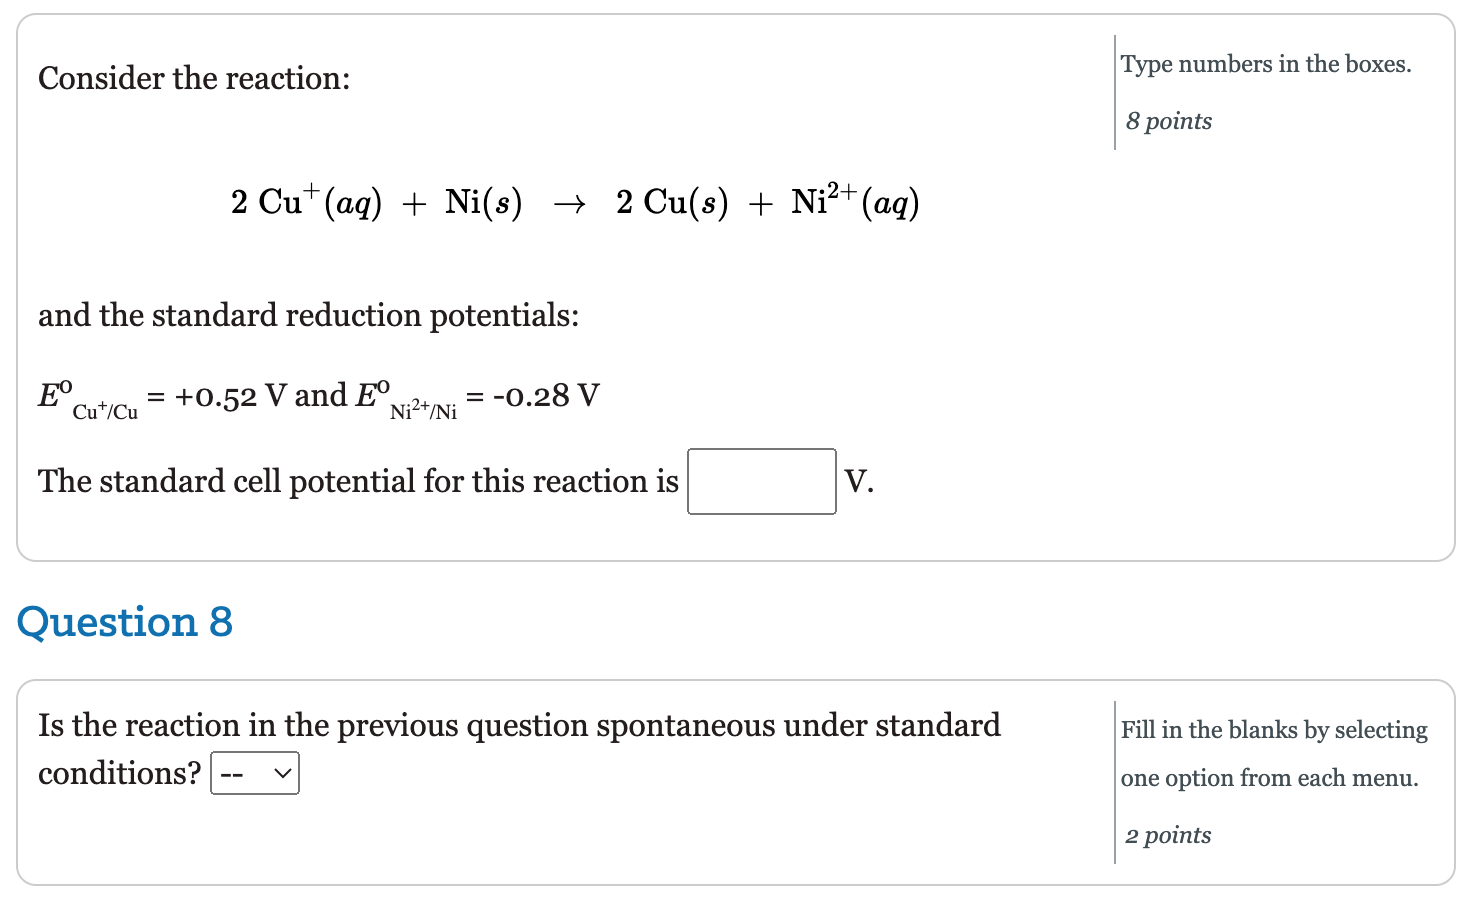Click the dropdown chevron next to 'conditions?'
This screenshot has height=902, width=1474.
(x=283, y=772)
